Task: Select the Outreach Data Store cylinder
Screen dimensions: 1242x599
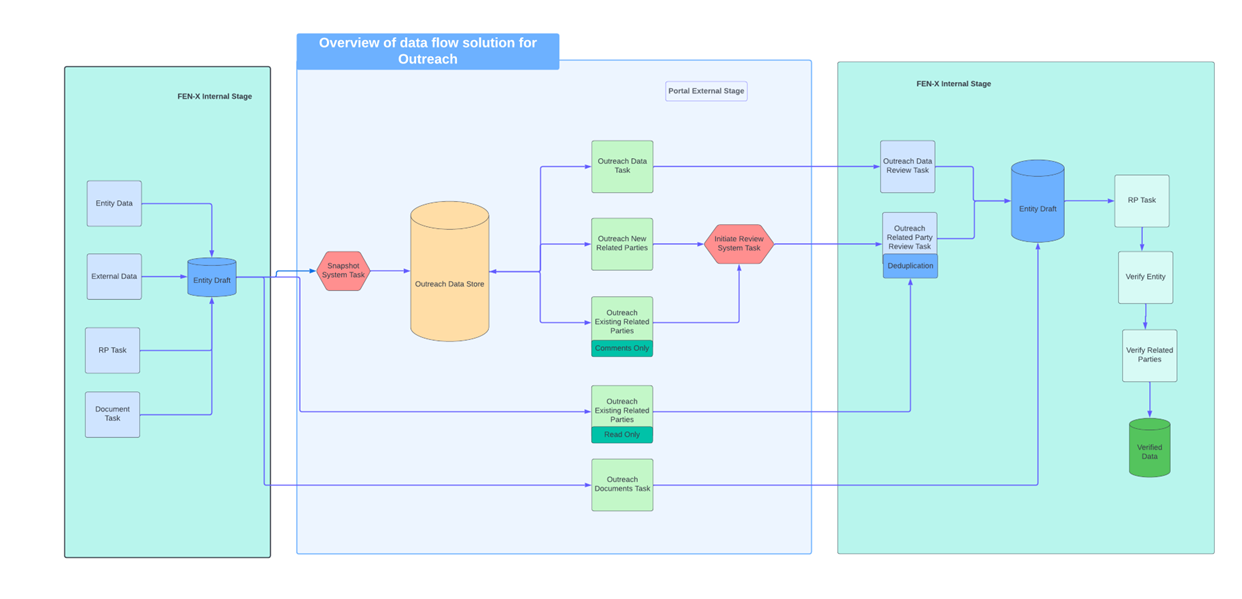Action: pyautogui.click(x=450, y=275)
